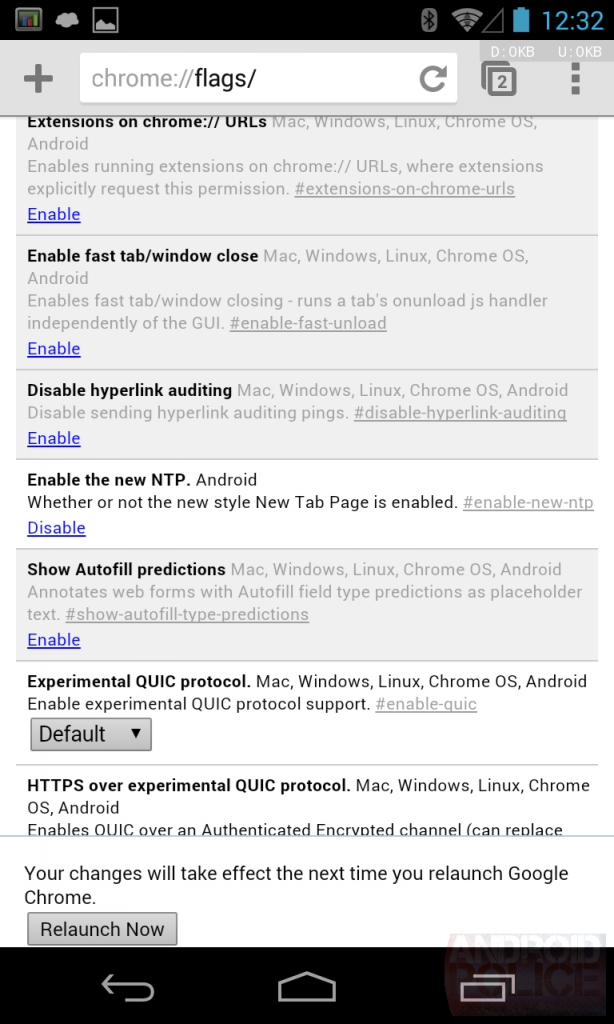Enable Show Autofill predictions
Screen dimensions: 614x1024
click(54, 640)
